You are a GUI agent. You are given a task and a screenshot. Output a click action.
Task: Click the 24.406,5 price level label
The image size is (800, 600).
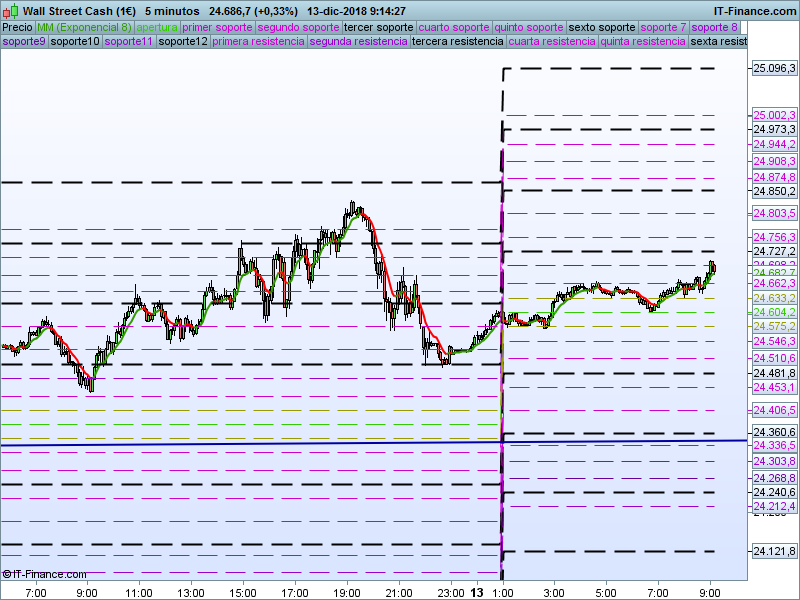pyautogui.click(x=774, y=410)
